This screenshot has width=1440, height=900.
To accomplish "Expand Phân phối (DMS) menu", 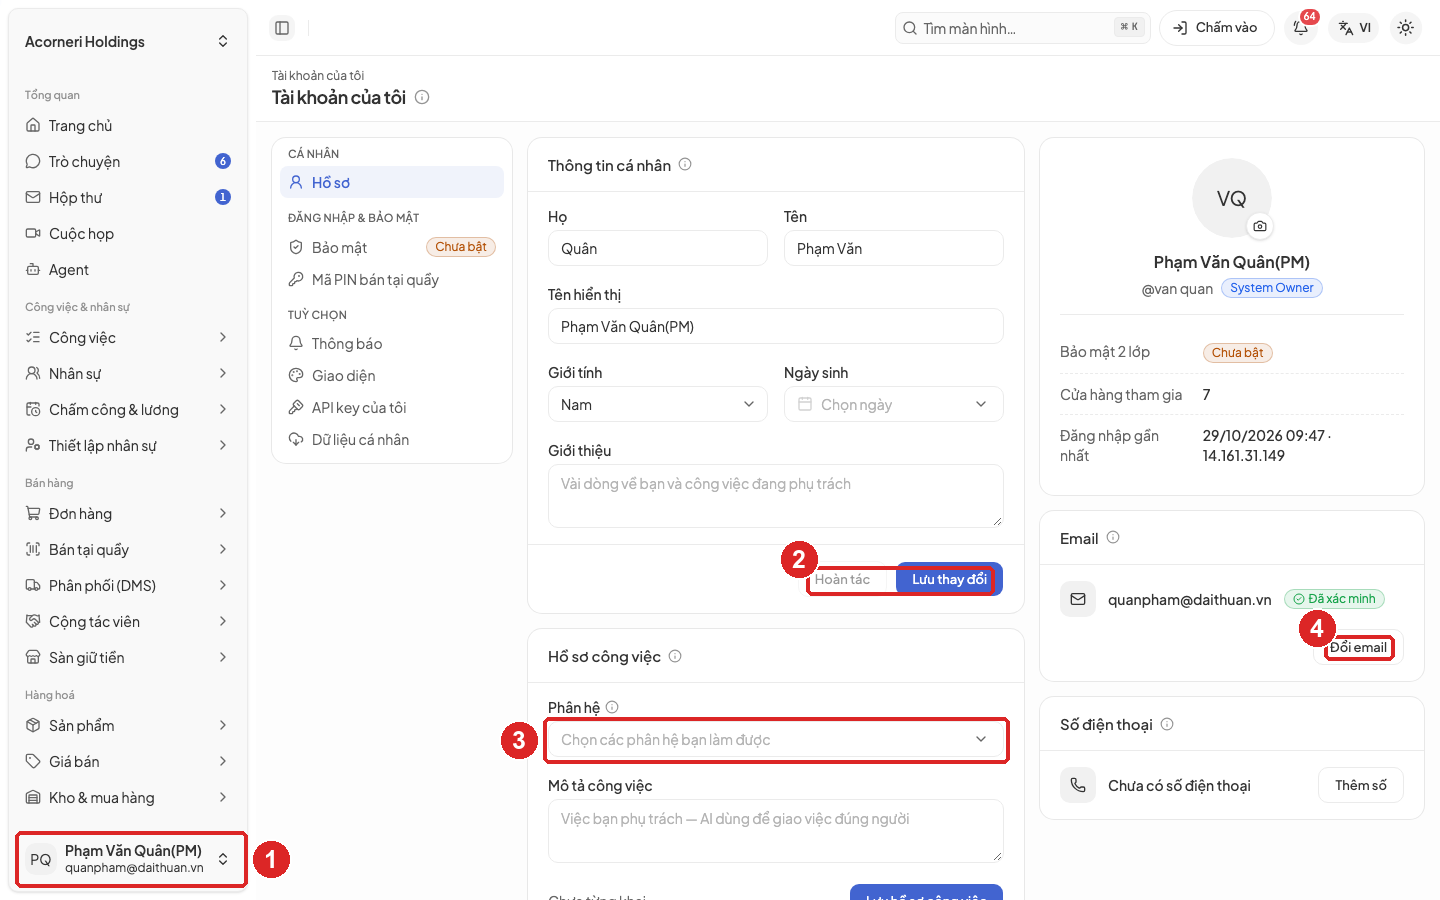I will [x=128, y=586].
